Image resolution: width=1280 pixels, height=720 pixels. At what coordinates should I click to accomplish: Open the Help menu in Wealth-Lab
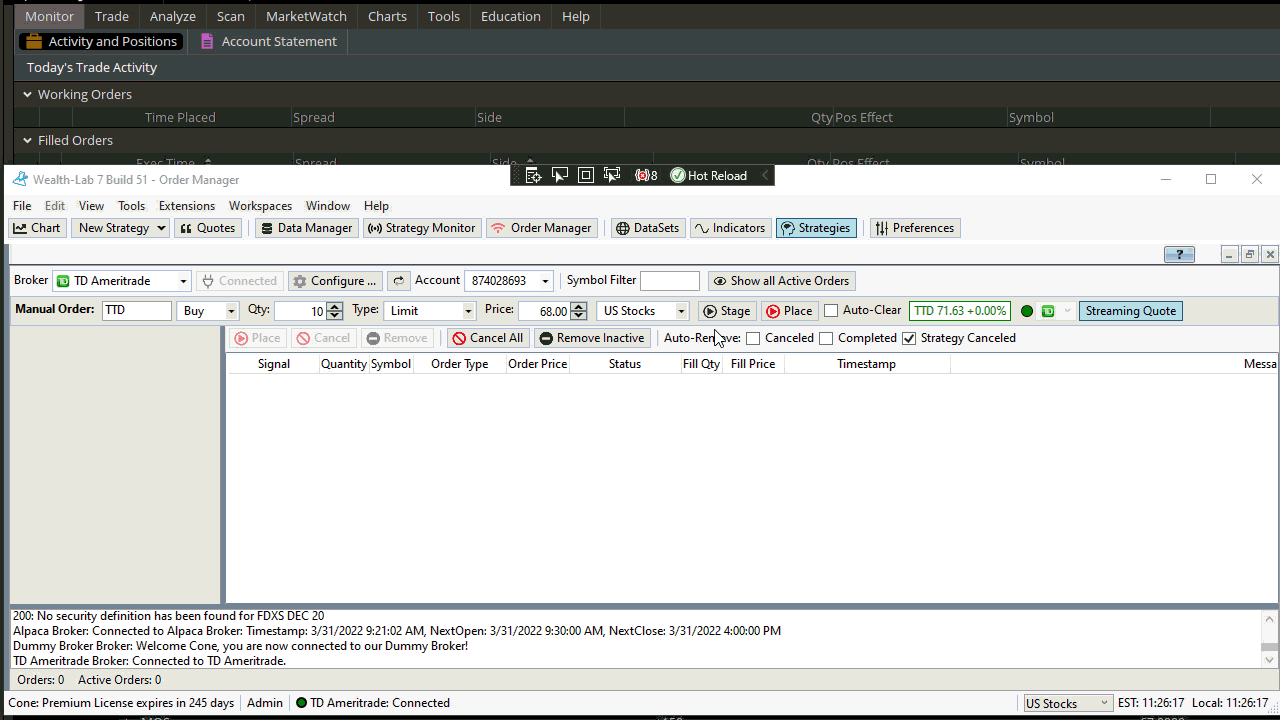pos(376,206)
